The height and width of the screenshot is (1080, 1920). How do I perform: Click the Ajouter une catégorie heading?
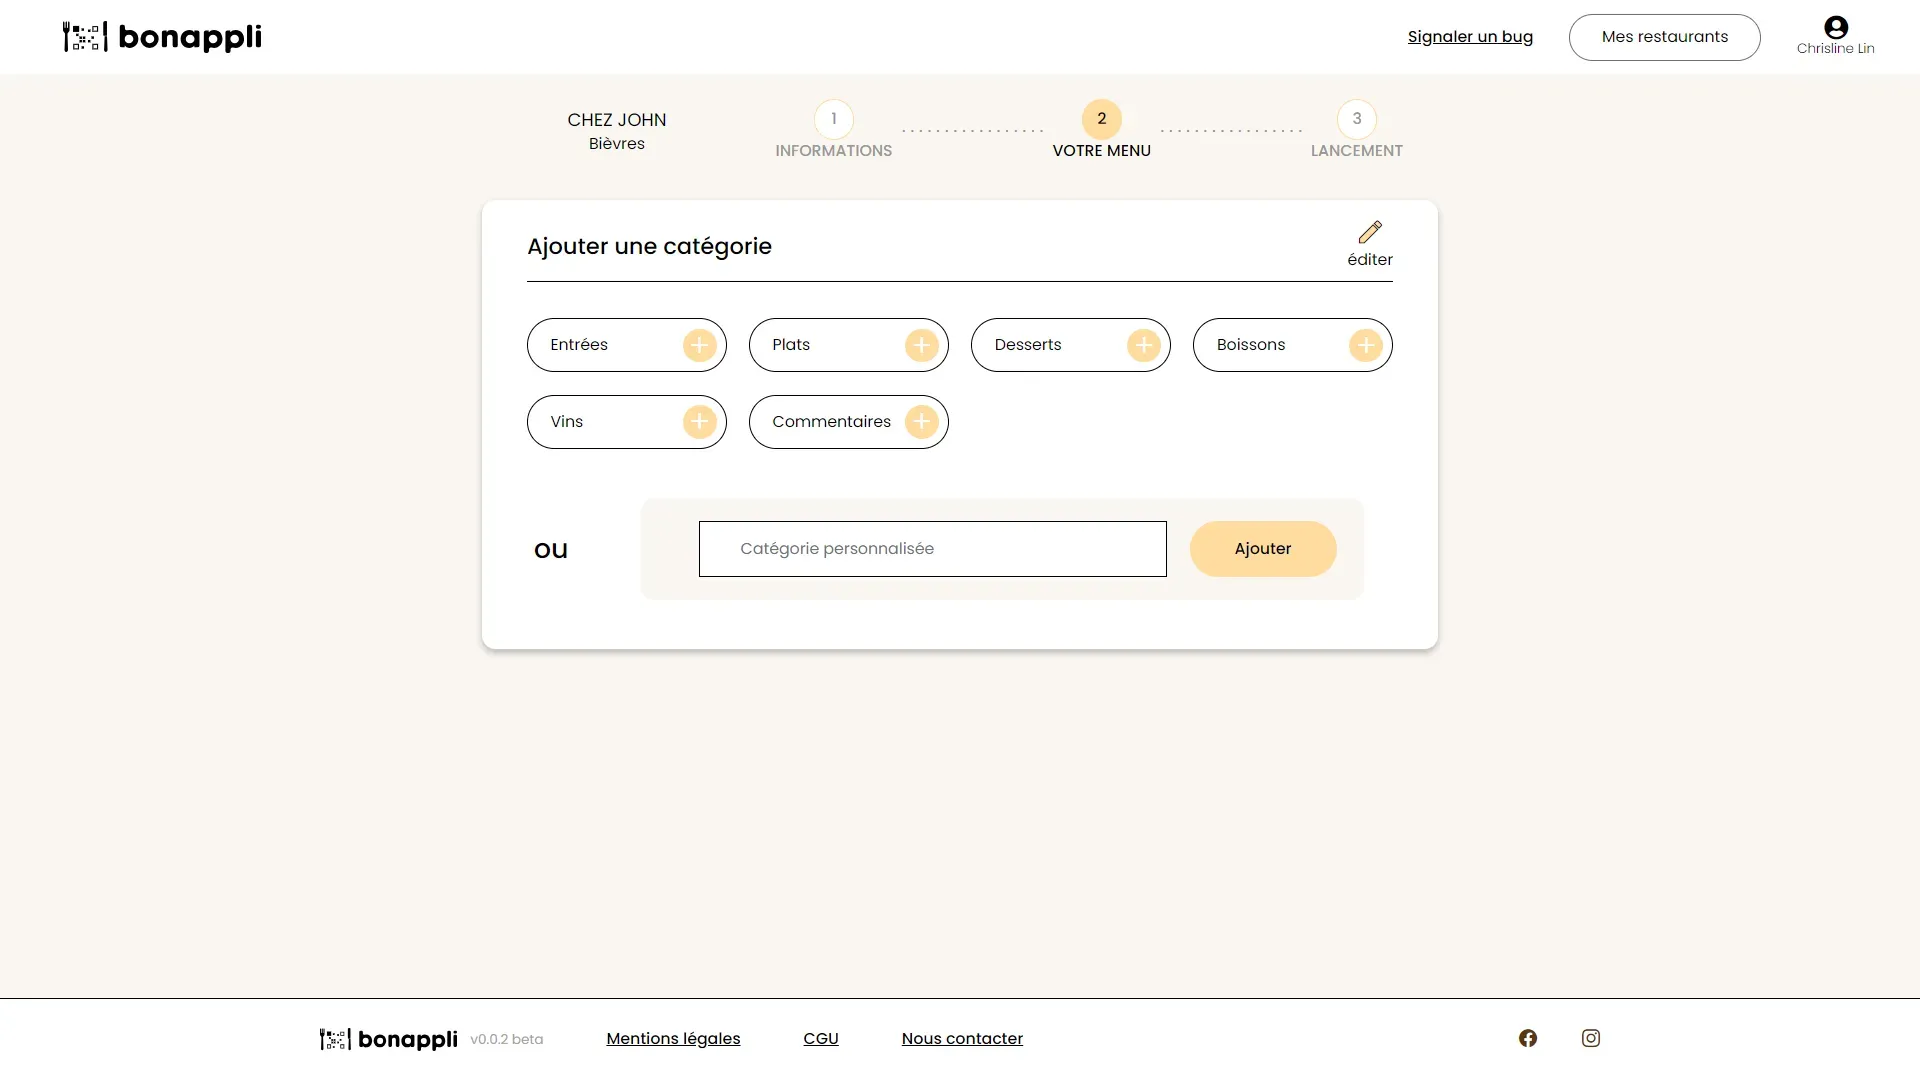(650, 247)
